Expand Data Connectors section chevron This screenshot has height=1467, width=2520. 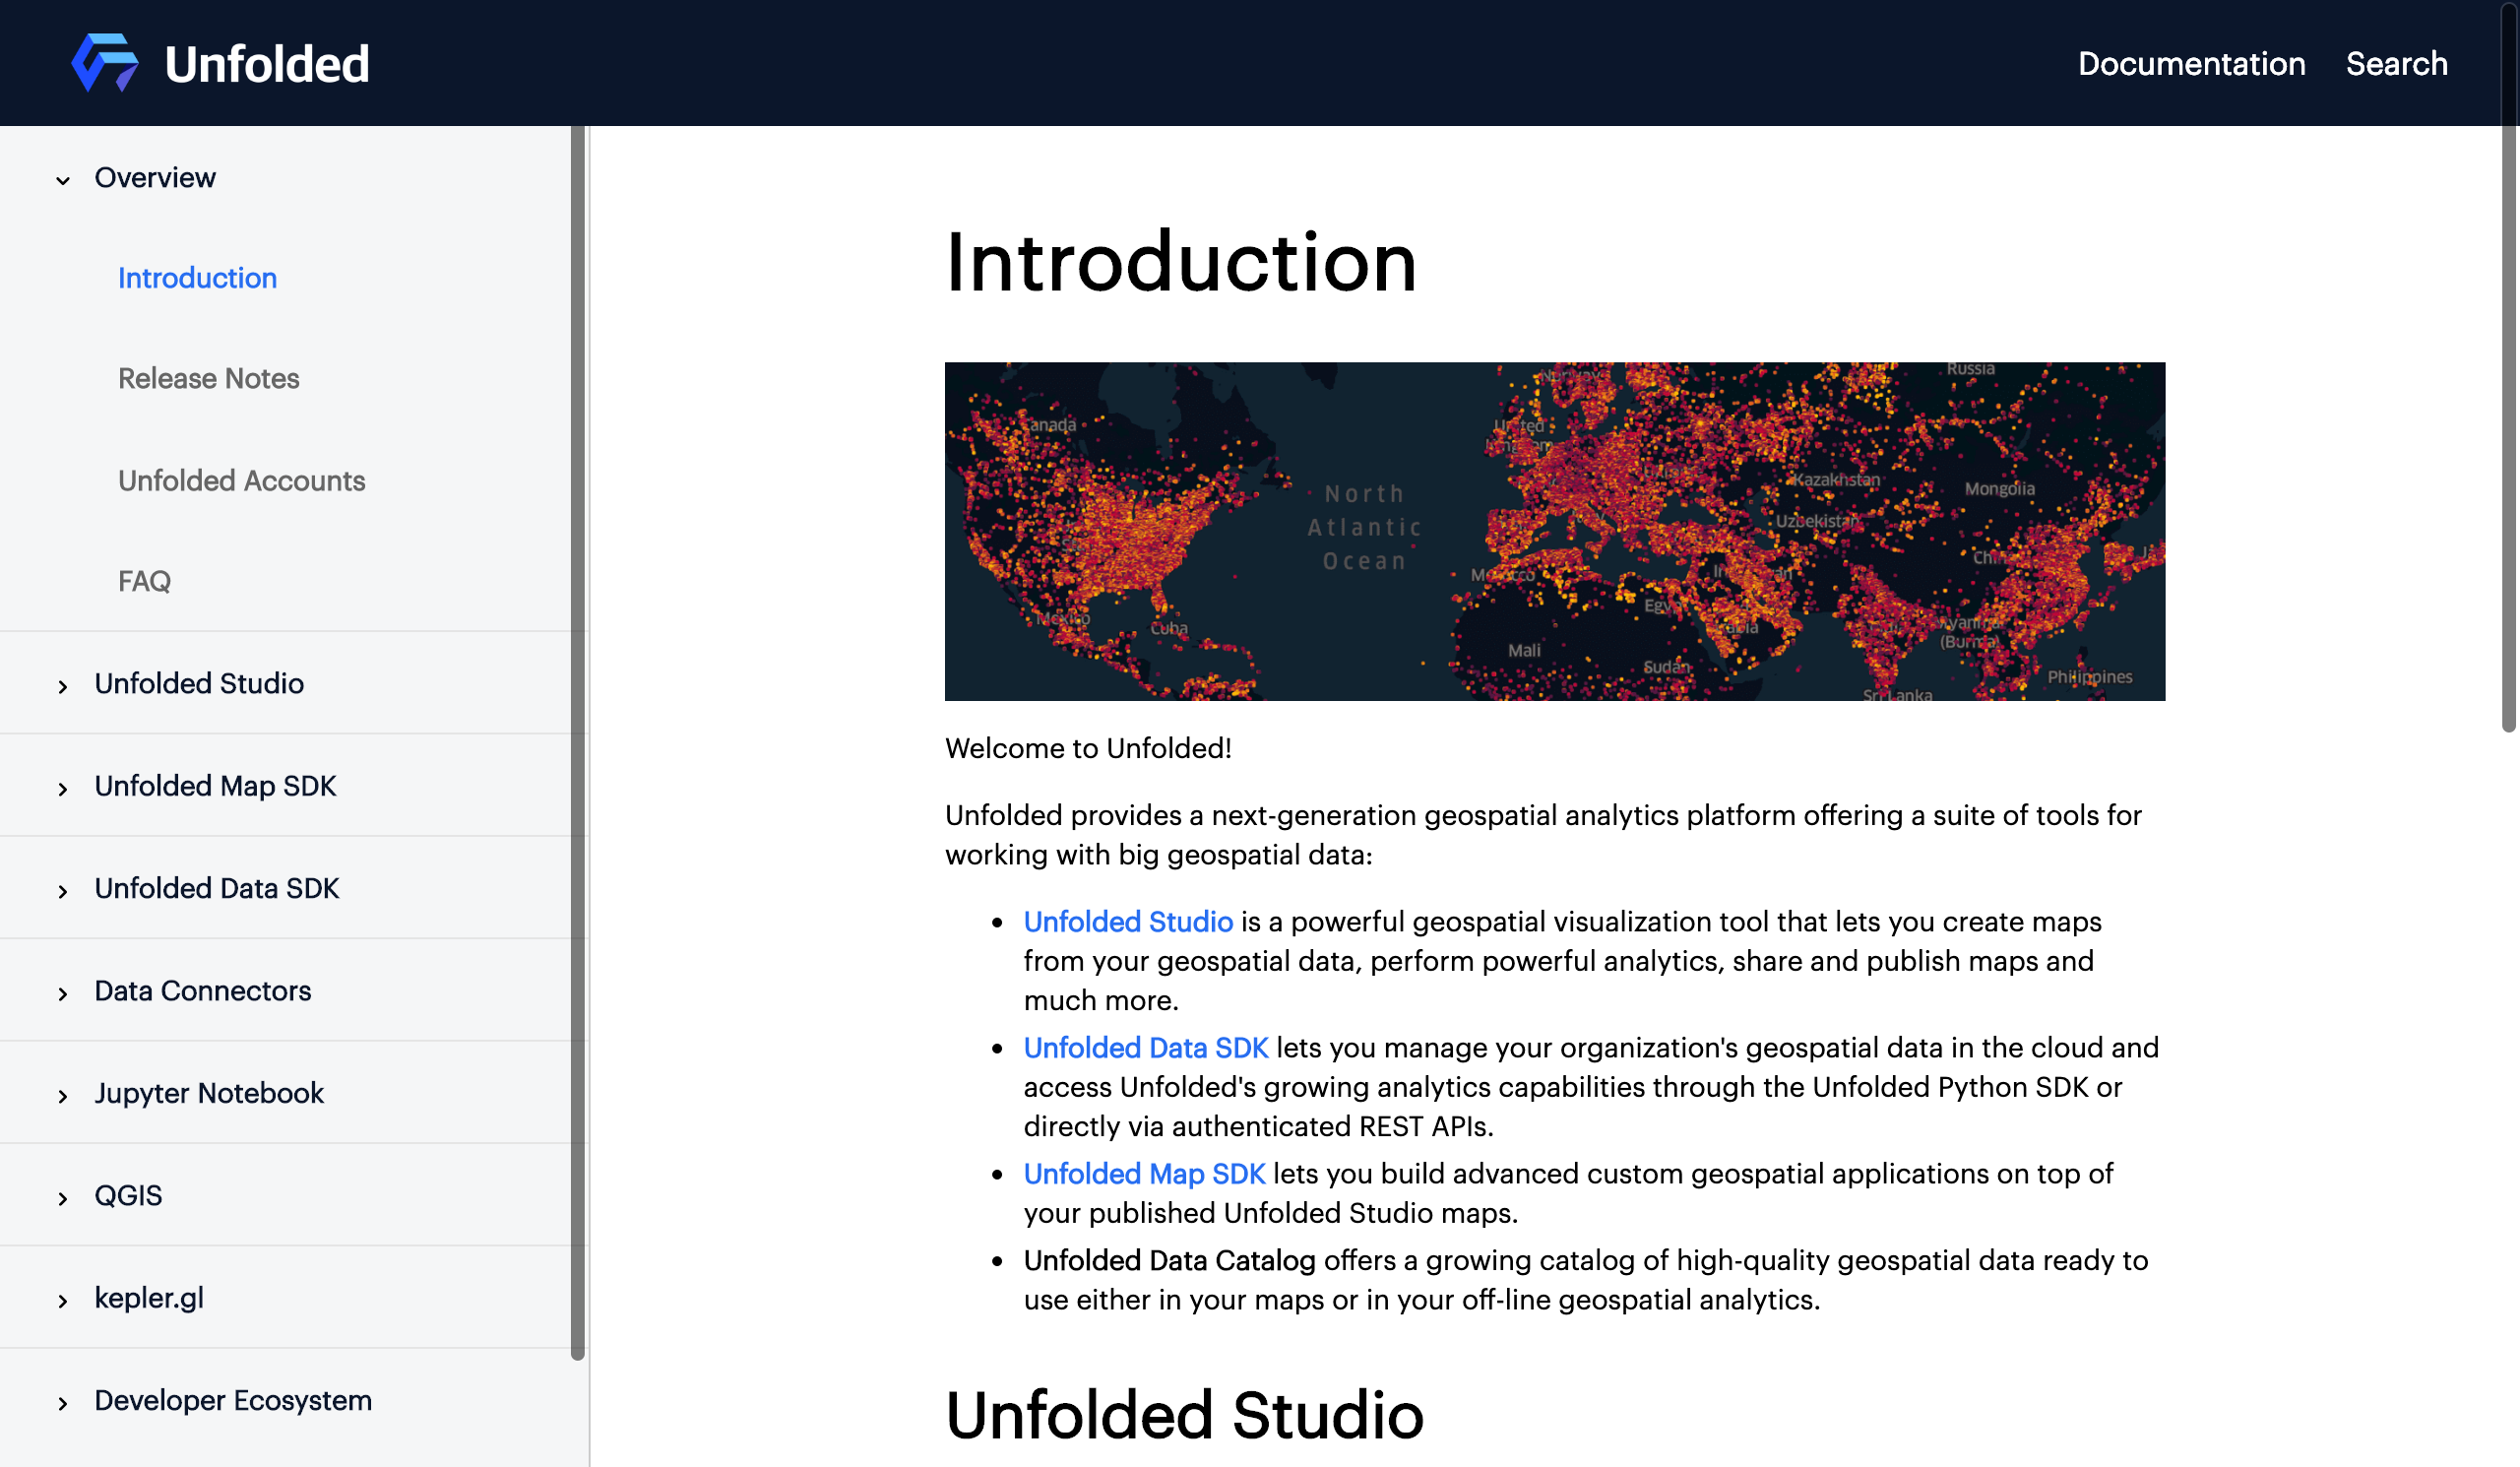(63, 993)
